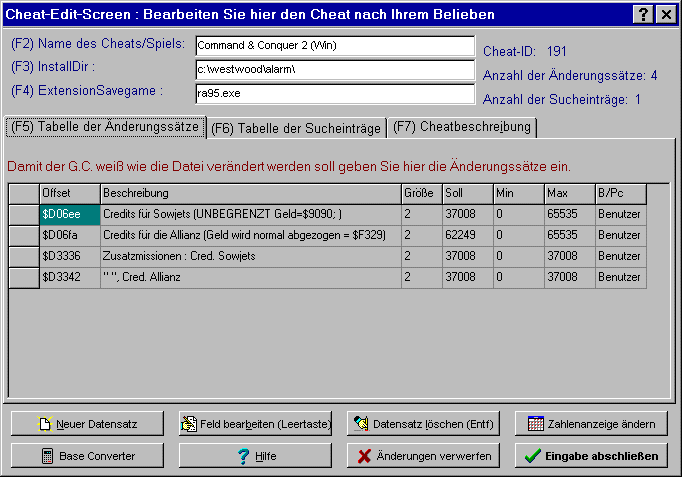Click the Größe column header
Screen dimensions: 682x477
[422, 193]
